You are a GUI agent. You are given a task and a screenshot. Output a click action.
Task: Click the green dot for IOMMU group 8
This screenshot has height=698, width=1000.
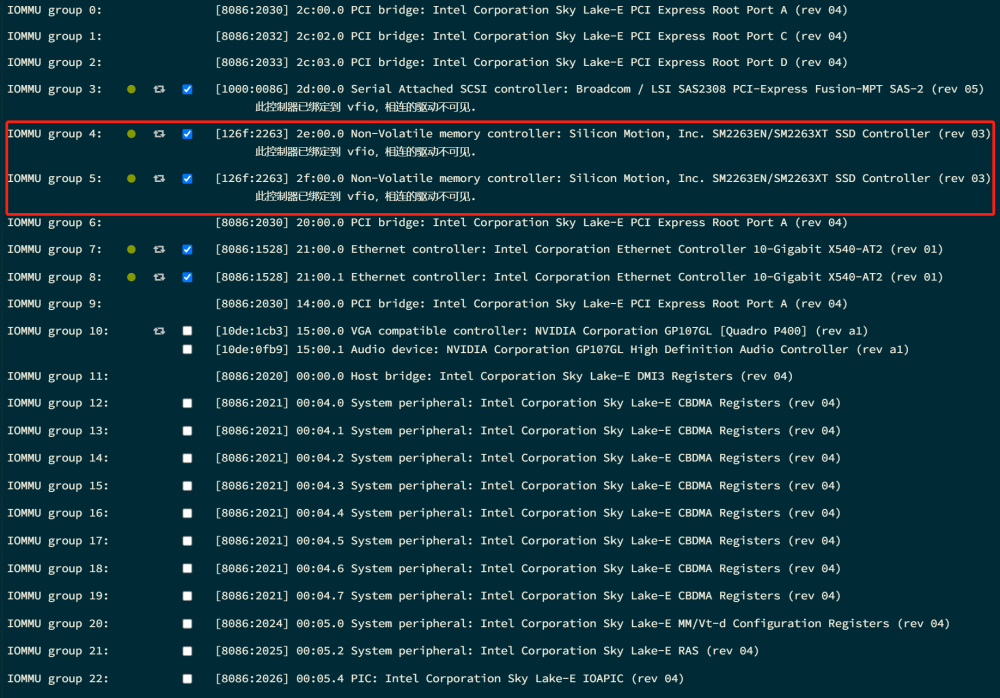pos(131,277)
